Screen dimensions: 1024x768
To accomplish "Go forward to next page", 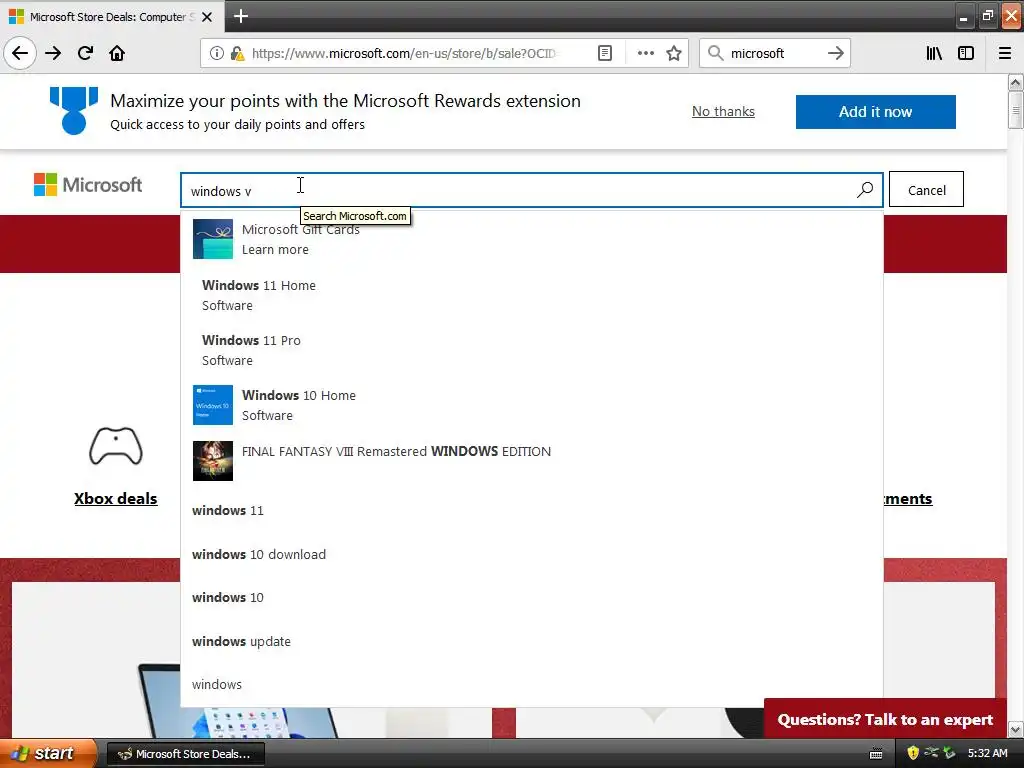I will (x=53, y=53).
